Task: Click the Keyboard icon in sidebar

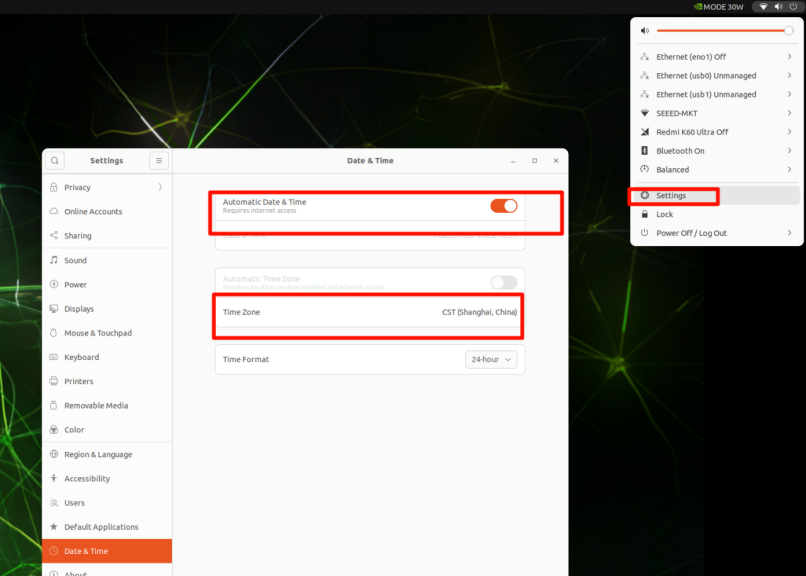Action: pyautogui.click(x=53, y=357)
